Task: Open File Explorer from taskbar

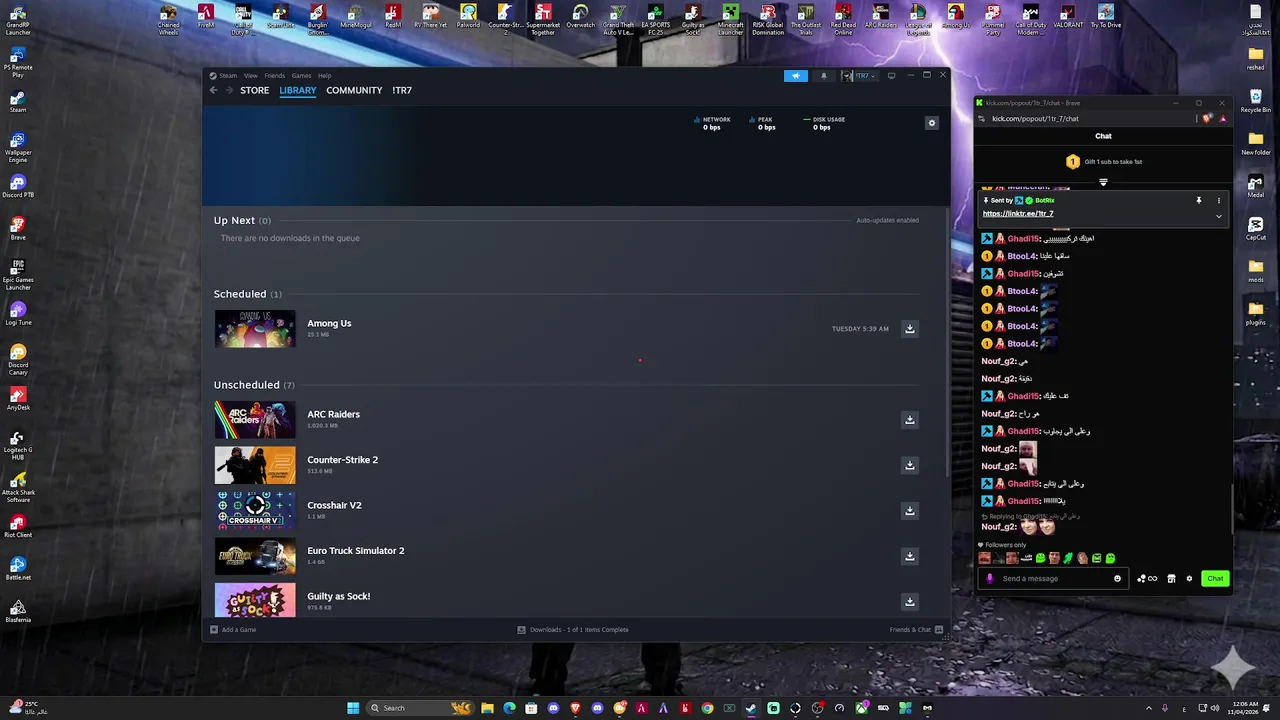Action: point(487,708)
